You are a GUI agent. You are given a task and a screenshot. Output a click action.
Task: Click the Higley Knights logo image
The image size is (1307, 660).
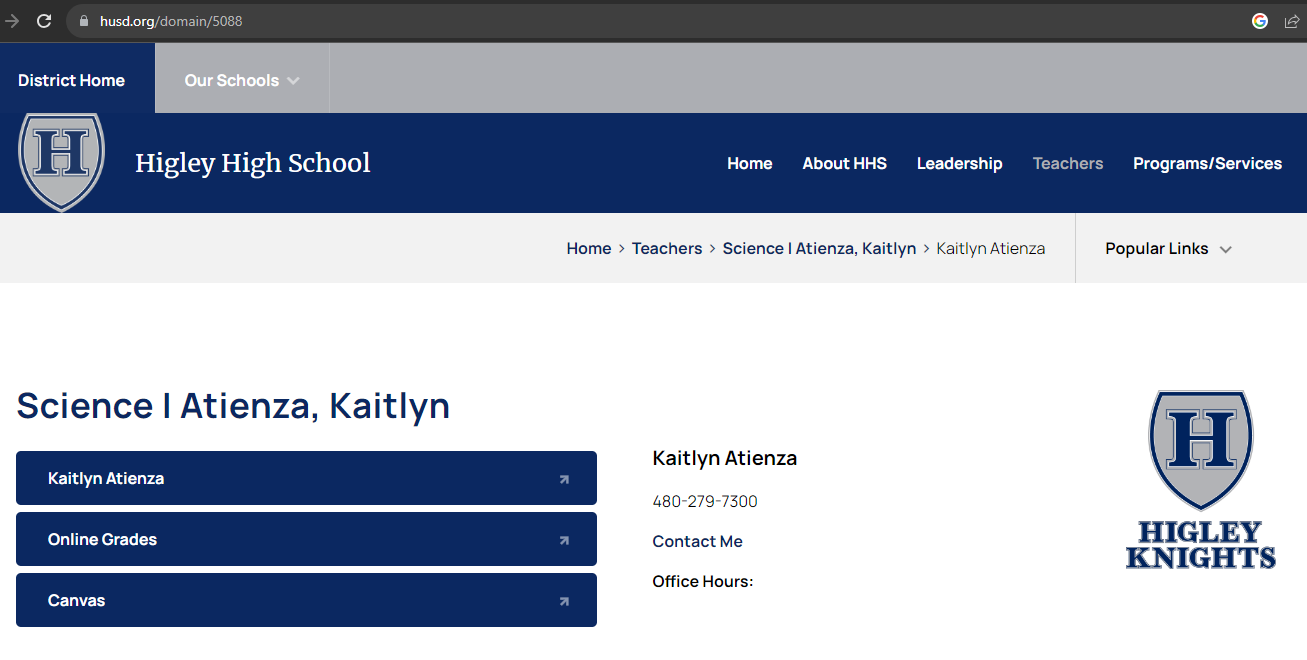click(x=1201, y=480)
